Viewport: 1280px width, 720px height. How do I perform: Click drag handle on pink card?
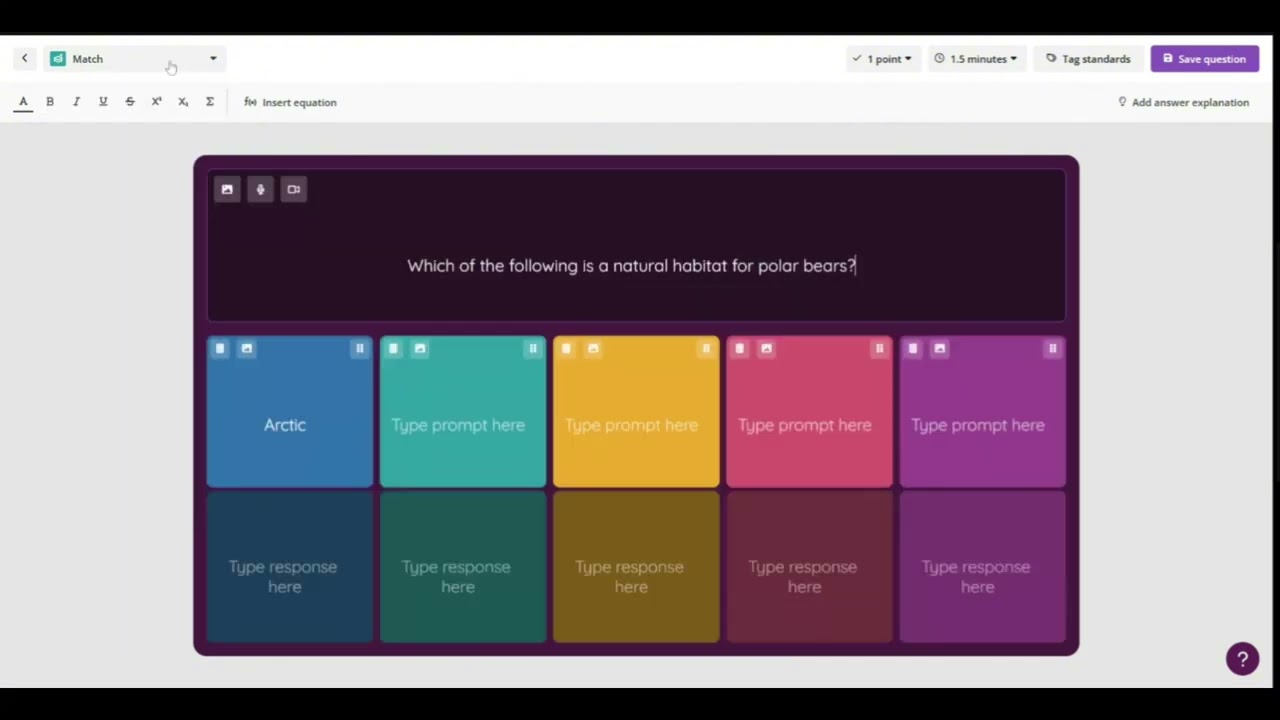pyautogui.click(x=879, y=348)
